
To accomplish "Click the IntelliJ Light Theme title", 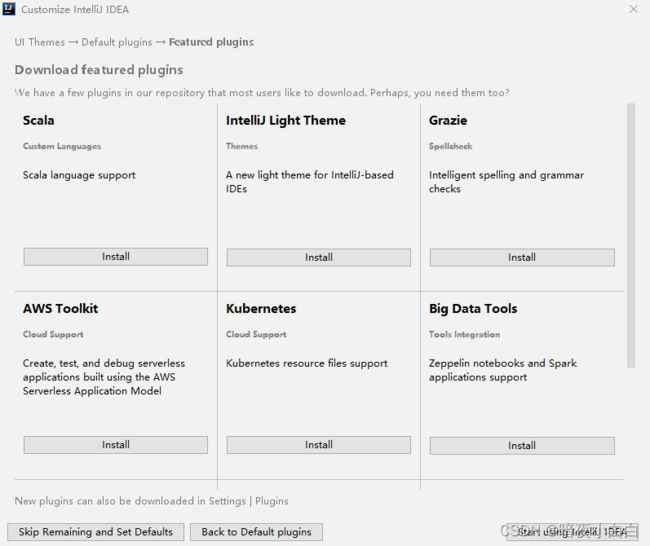I will point(286,120).
